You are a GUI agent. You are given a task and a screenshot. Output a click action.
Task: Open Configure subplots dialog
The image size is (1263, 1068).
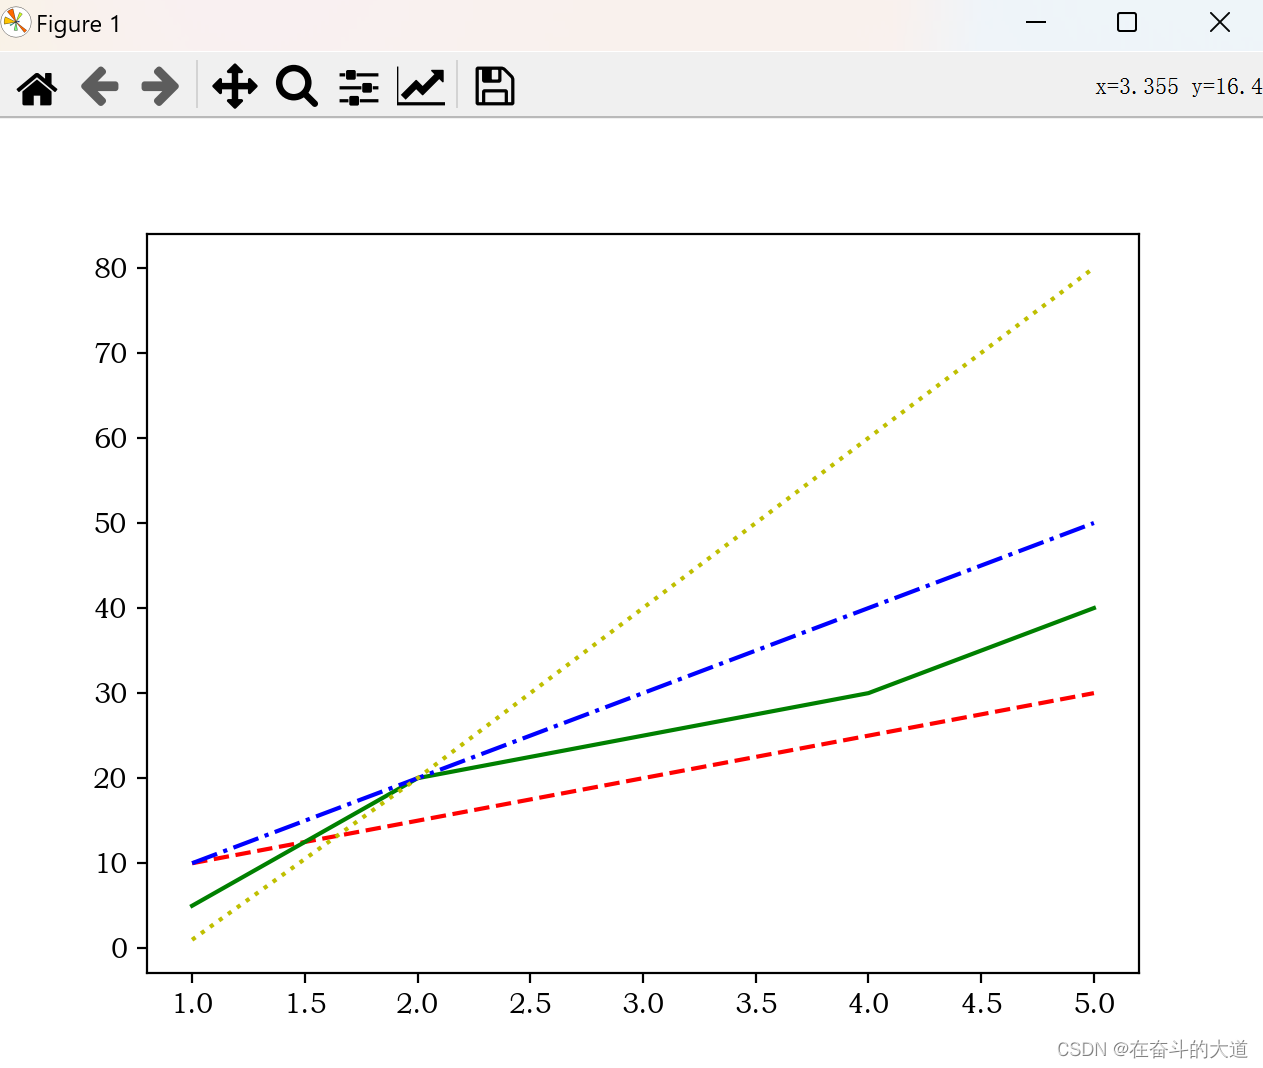pyautogui.click(x=359, y=87)
